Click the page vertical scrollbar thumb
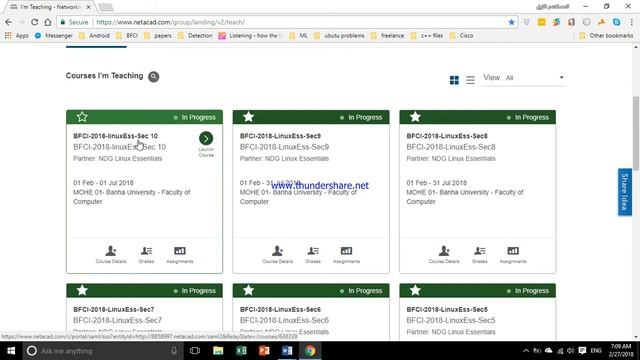 point(636,133)
